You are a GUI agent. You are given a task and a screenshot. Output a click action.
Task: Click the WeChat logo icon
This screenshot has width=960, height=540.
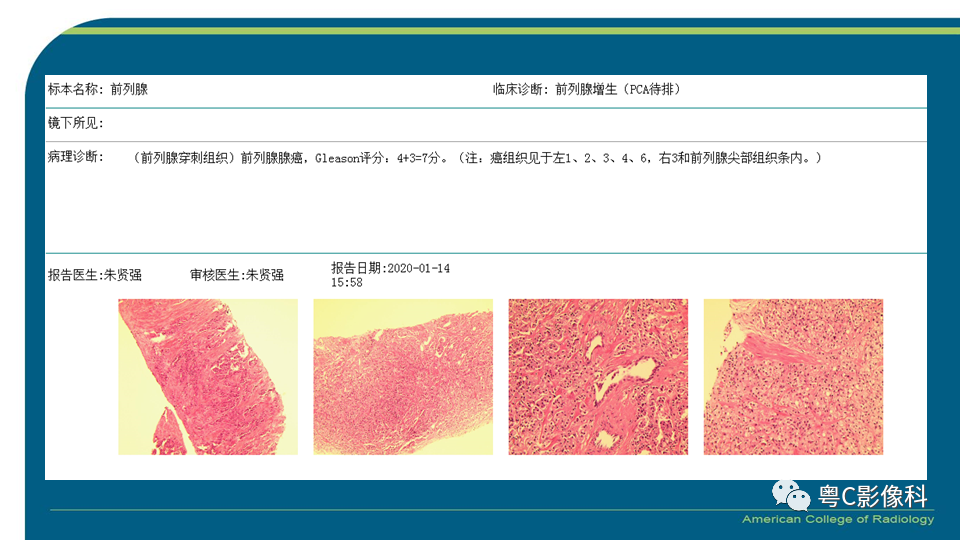click(790, 495)
